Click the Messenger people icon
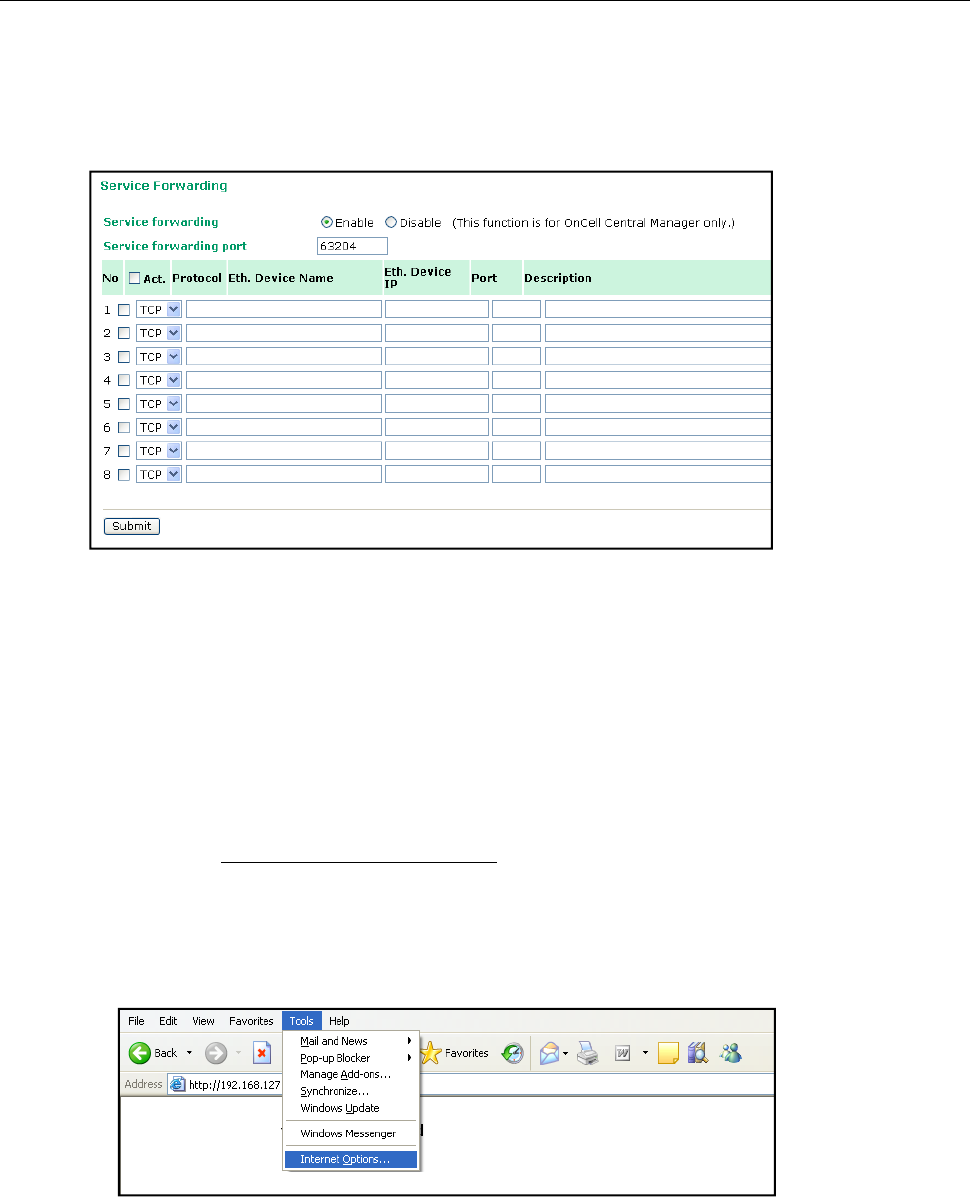Screen dimensions: 970x1197 [731, 1053]
